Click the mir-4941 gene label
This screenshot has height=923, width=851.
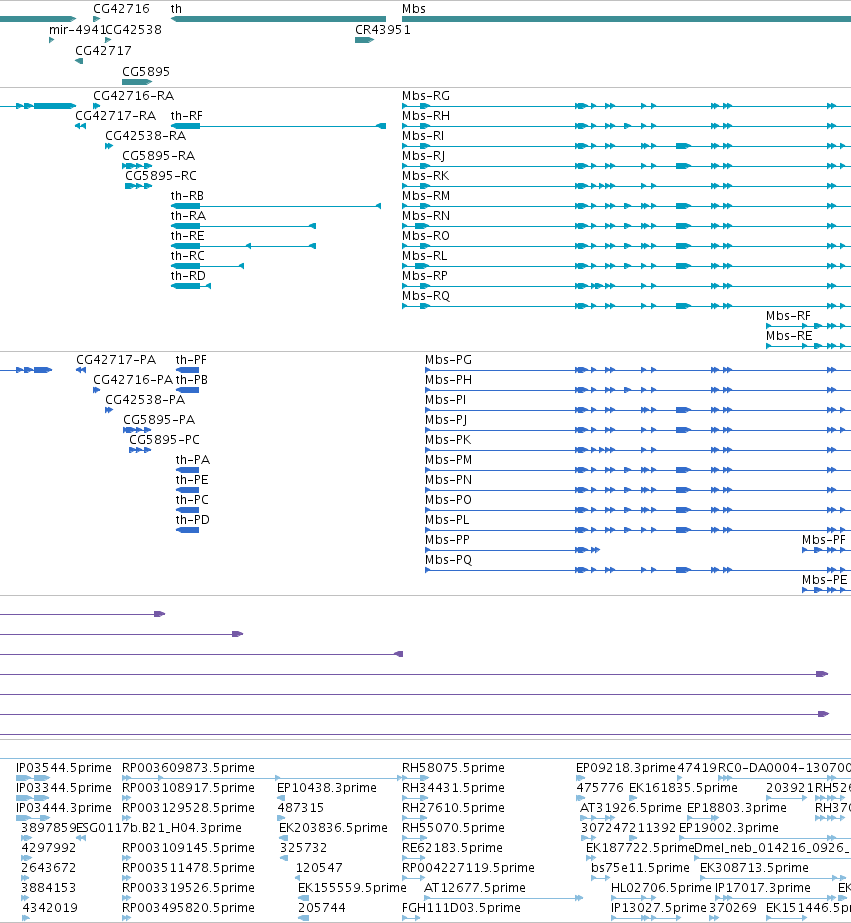point(77,29)
